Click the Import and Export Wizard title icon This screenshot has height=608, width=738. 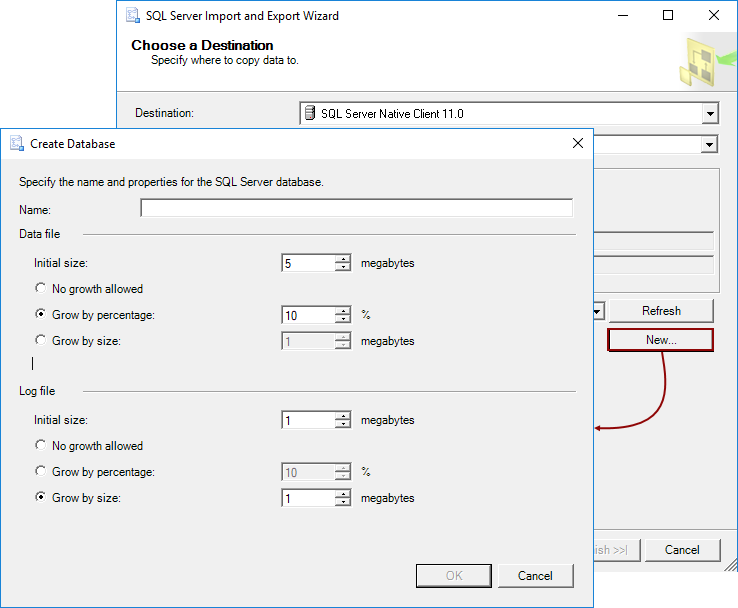click(133, 16)
